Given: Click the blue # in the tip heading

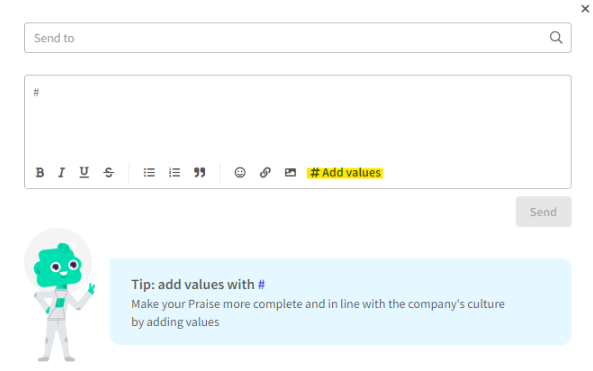Looking at the screenshot, I should tap(261, 284).
